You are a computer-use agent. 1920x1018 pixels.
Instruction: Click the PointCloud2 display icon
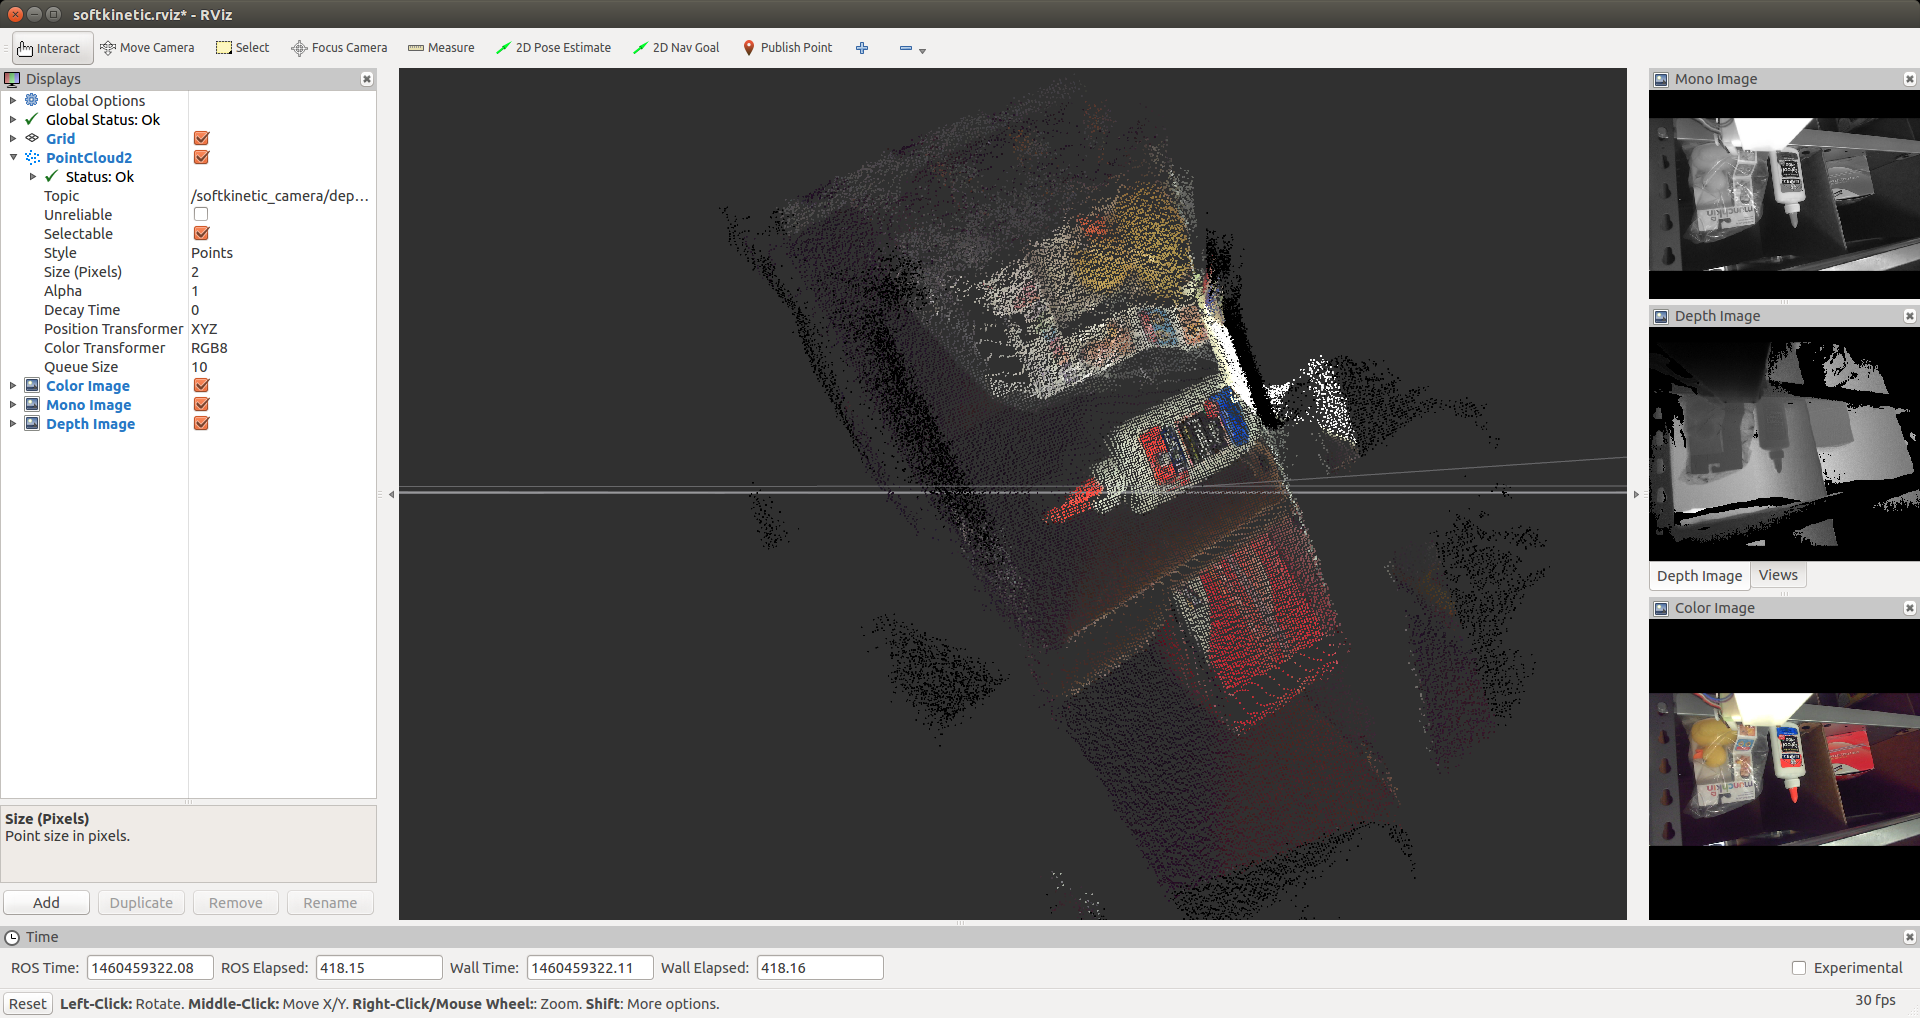tap(32, 157)
